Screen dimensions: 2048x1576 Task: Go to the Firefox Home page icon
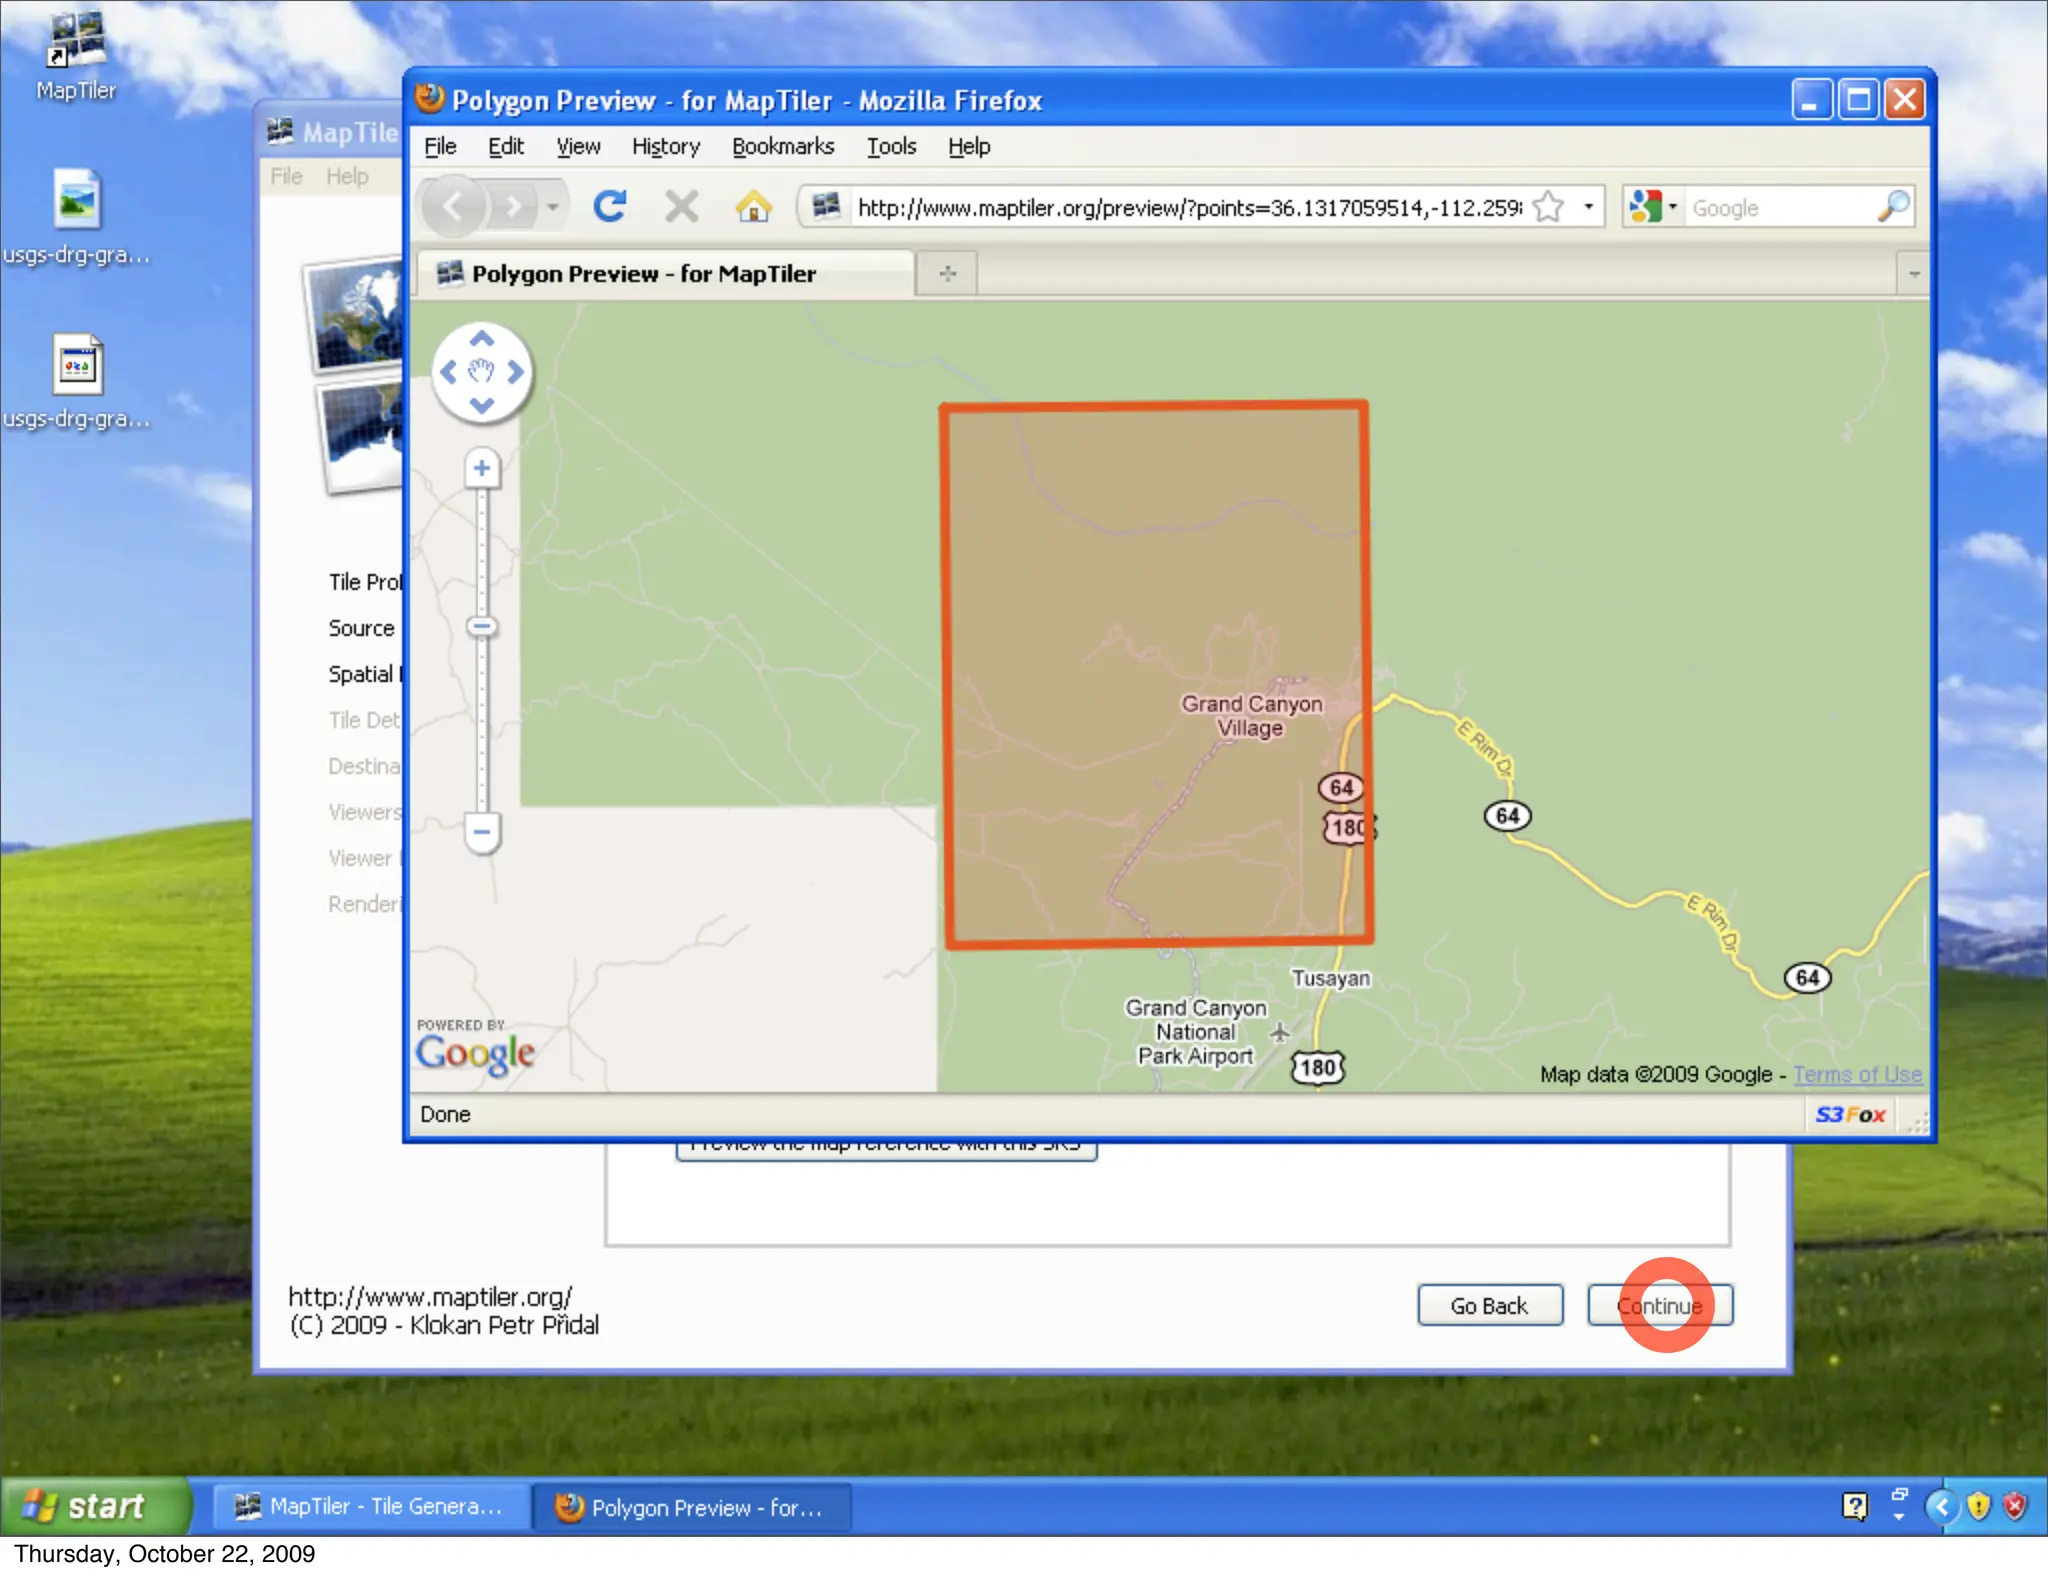(x=753, y=207)
